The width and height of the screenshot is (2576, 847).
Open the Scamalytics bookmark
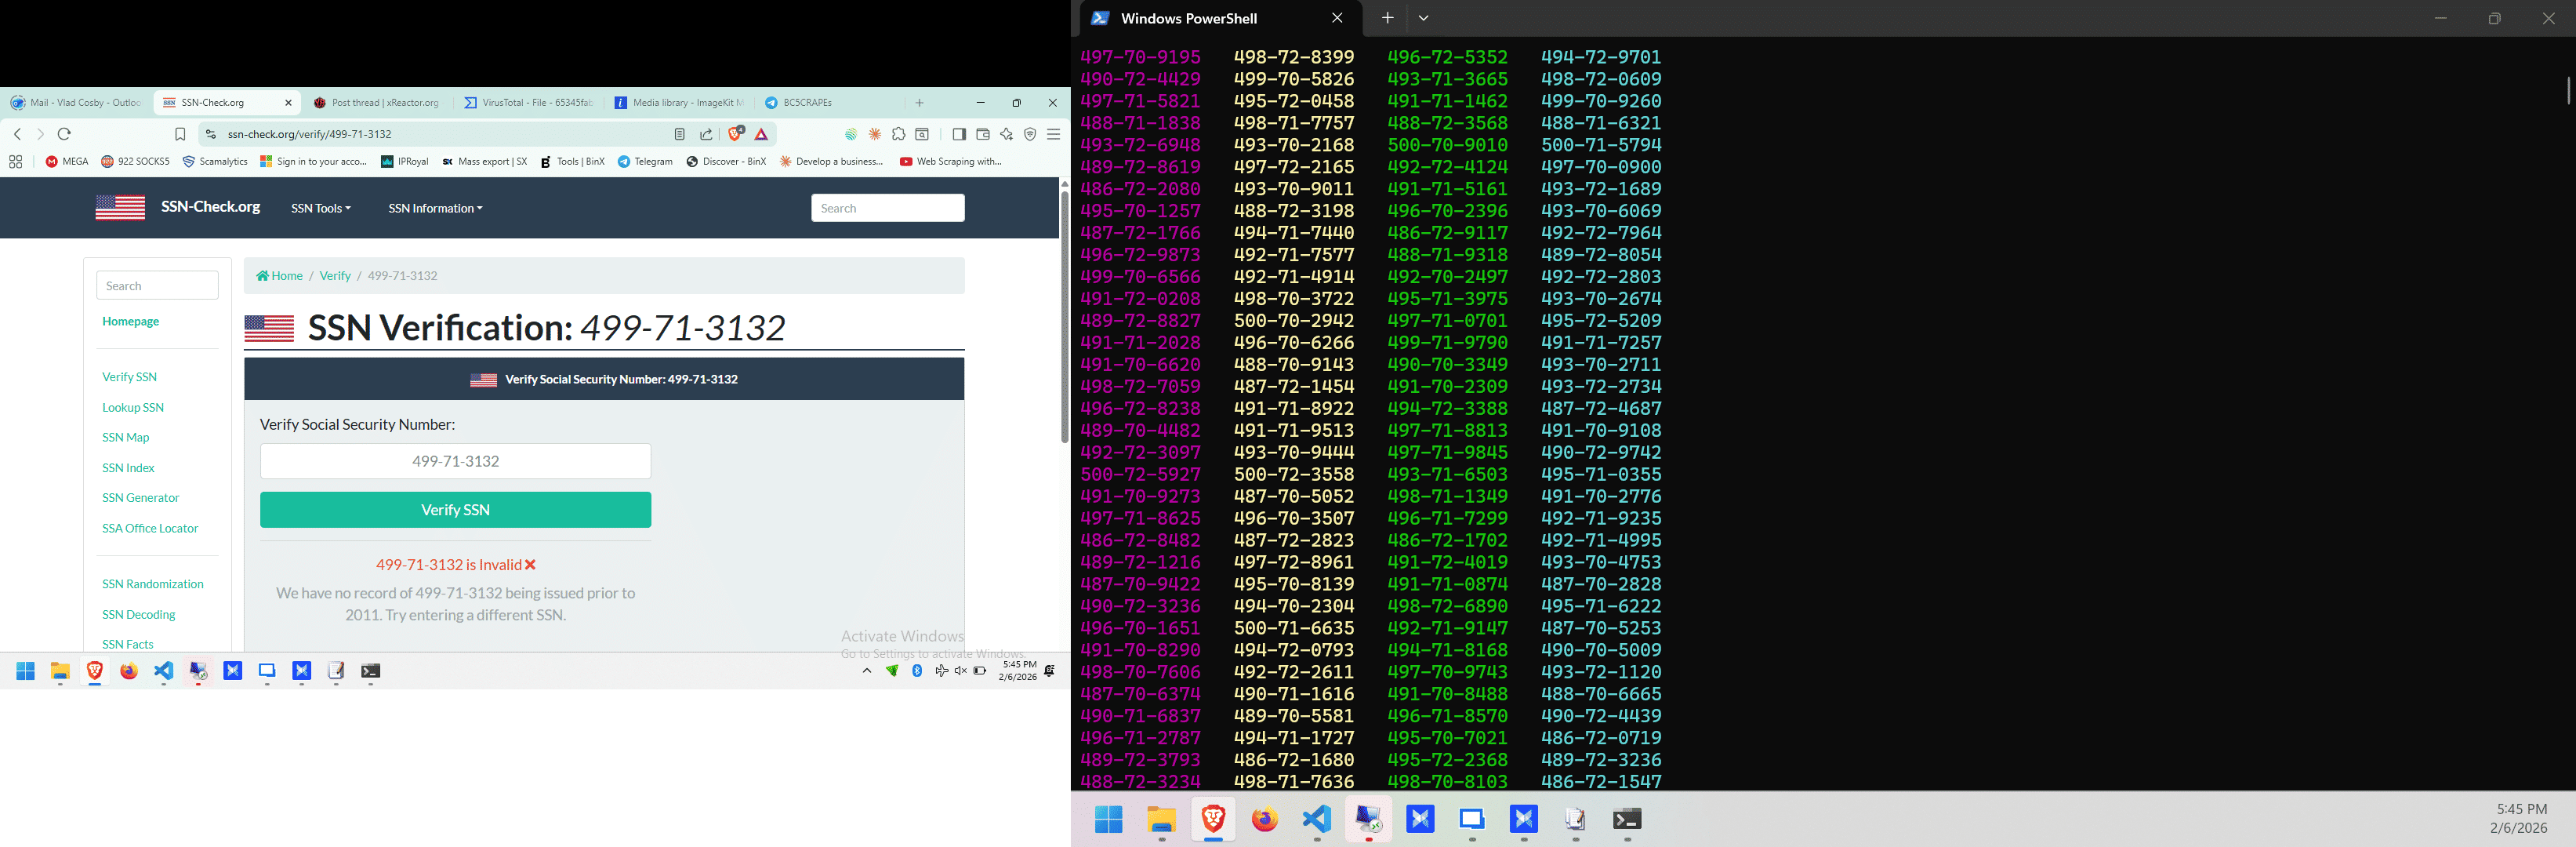pyautogui.click(x=215, y=161)
